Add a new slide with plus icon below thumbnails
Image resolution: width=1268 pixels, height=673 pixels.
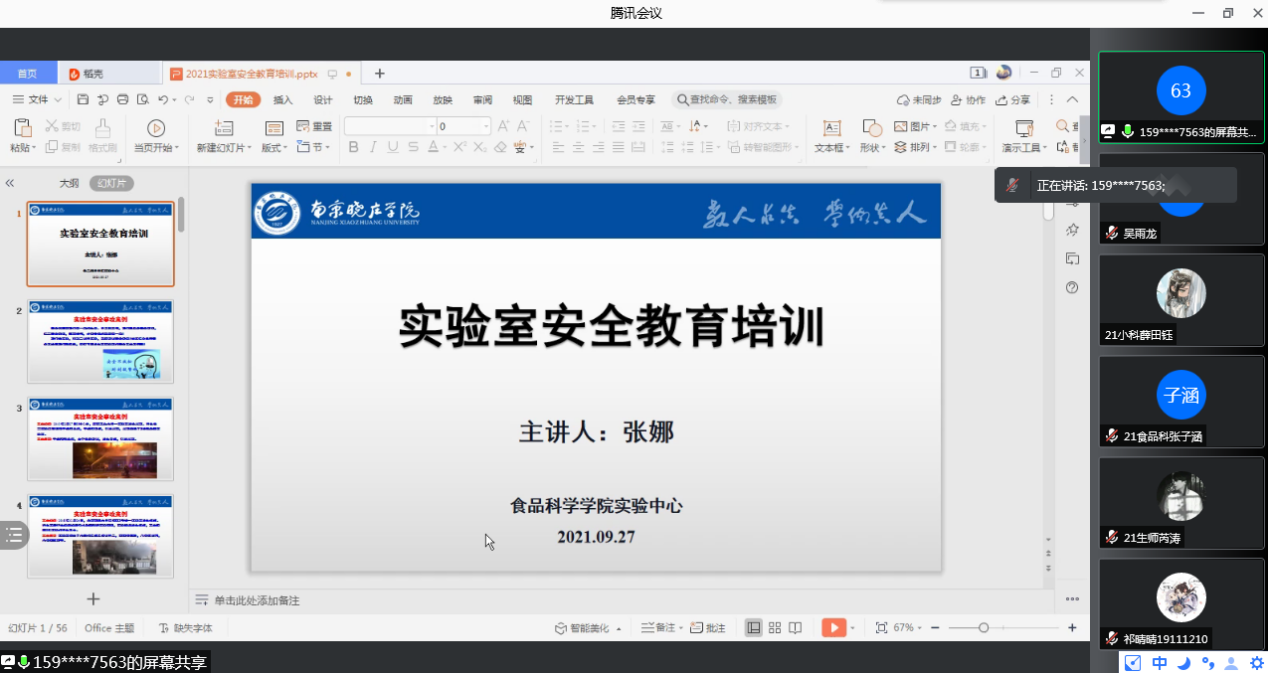click(x=93, y=599)
